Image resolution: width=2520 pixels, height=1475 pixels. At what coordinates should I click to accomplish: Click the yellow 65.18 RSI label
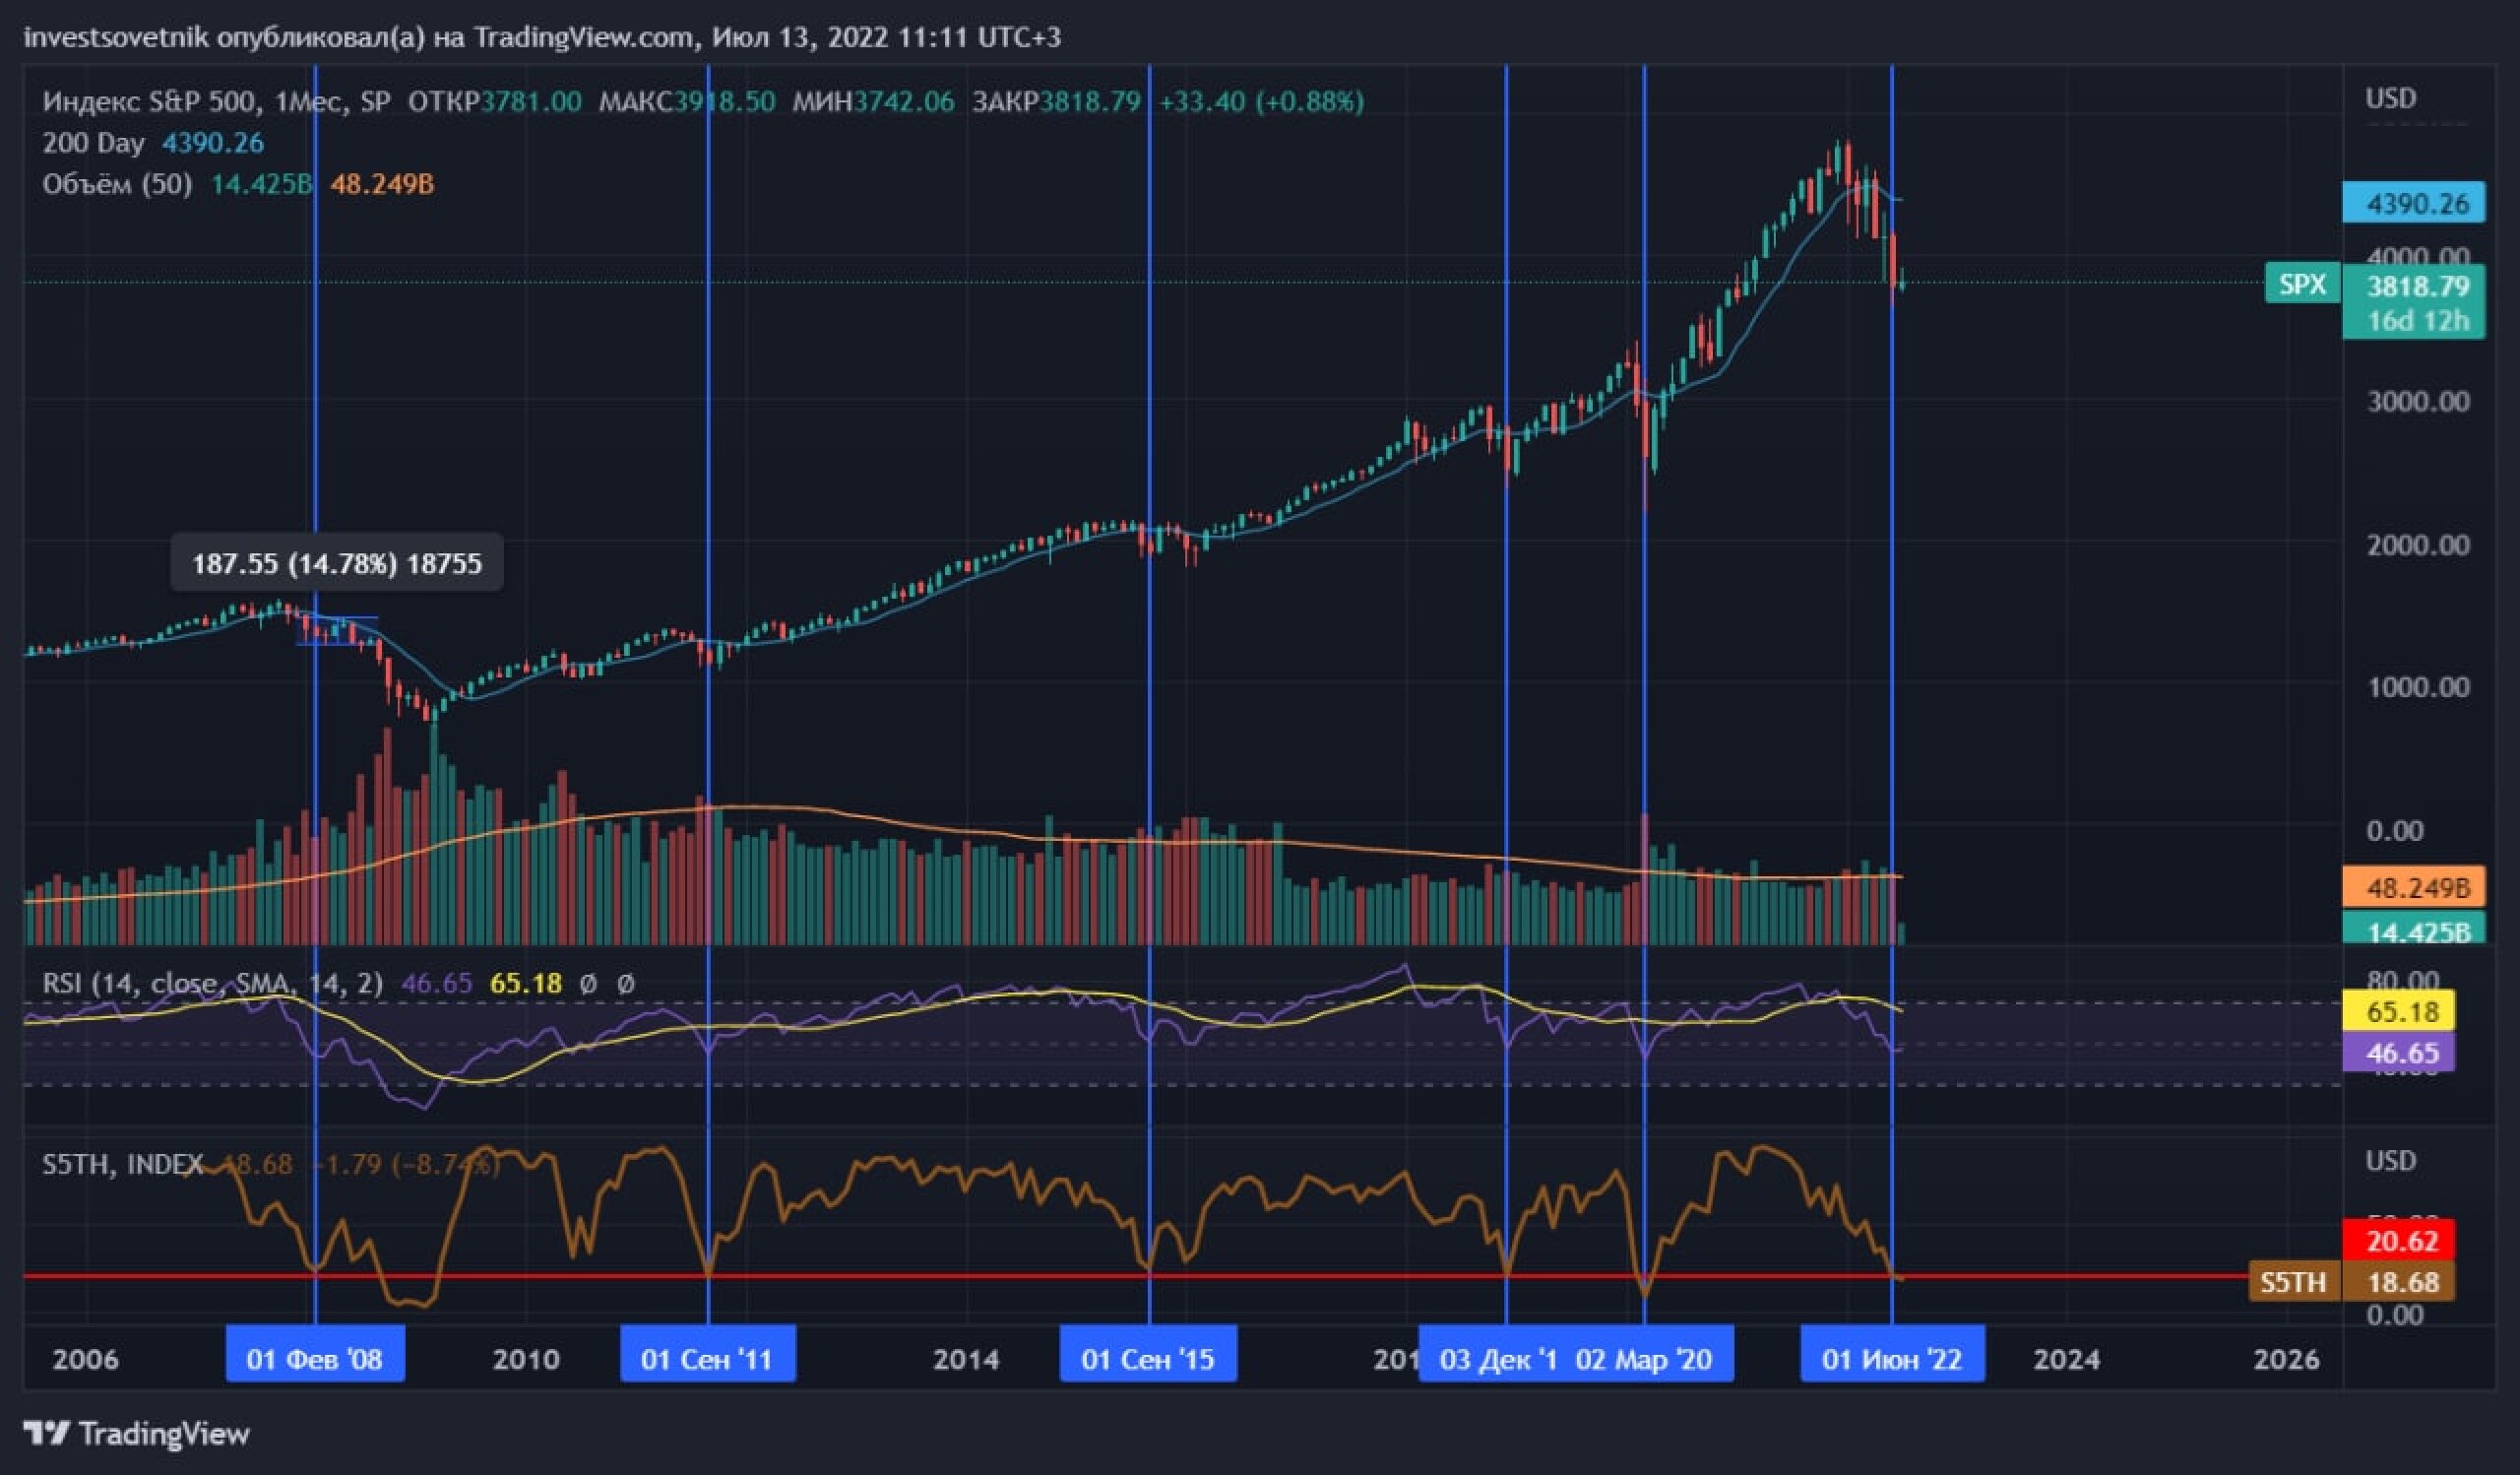coord(2399,1011)
